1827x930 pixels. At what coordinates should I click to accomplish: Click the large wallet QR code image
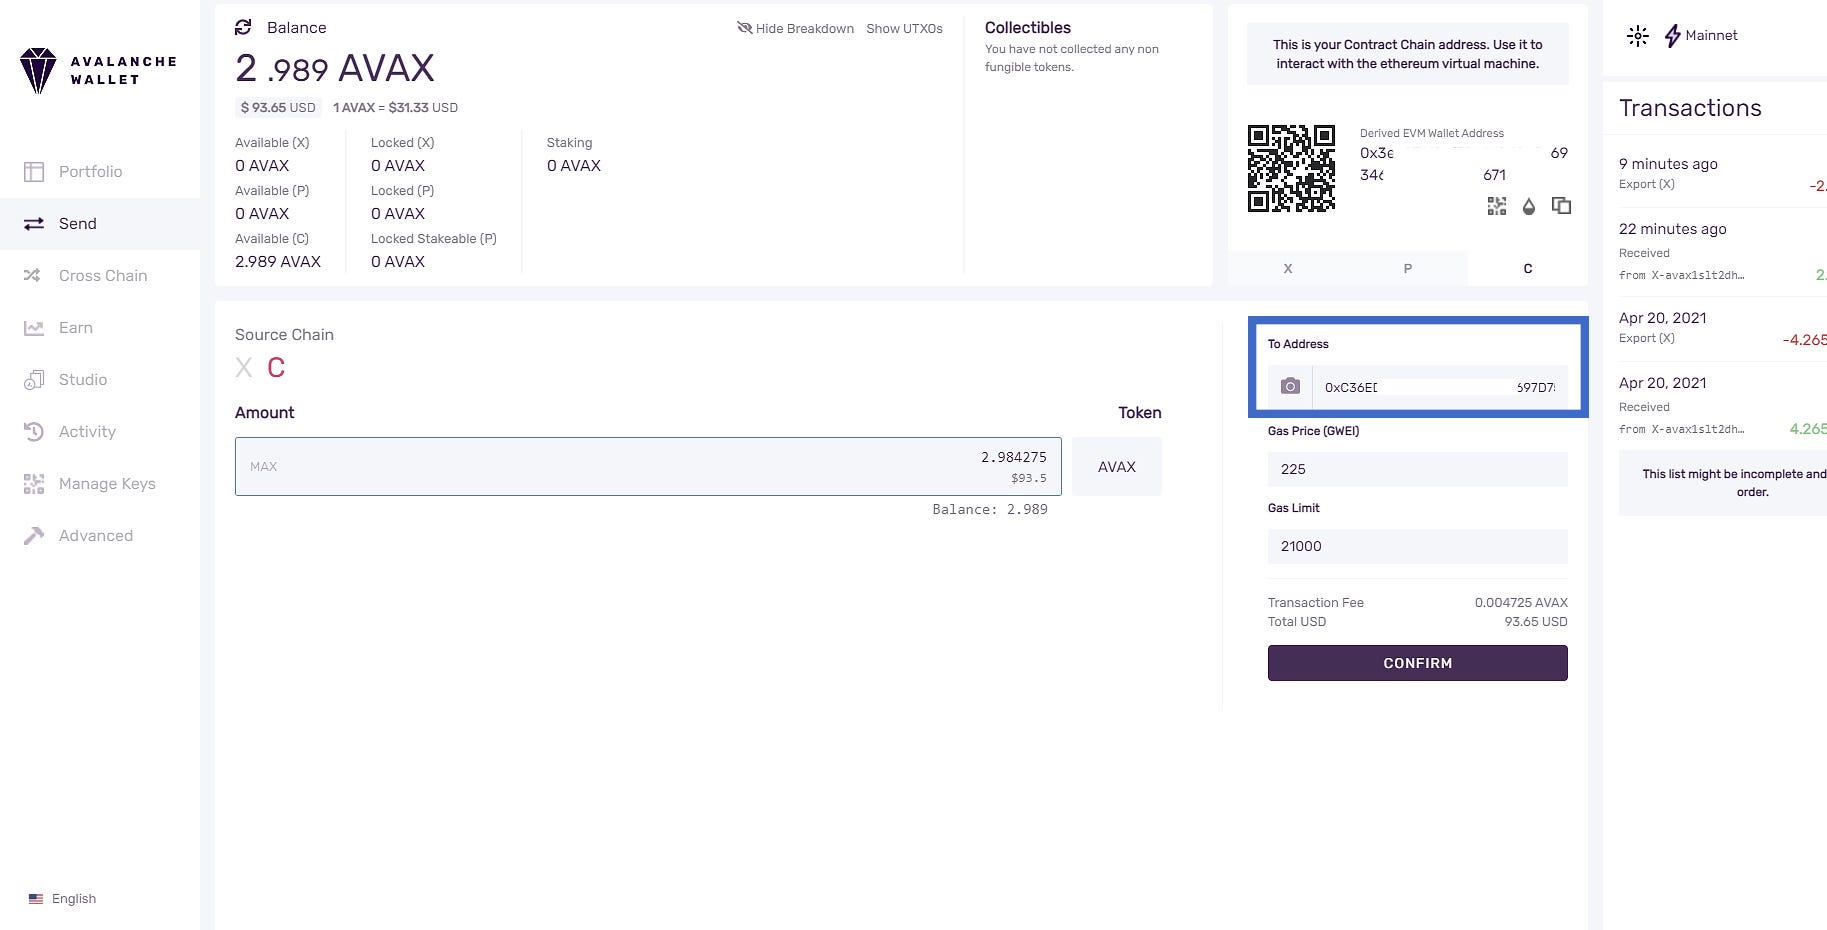point(1291,168)
